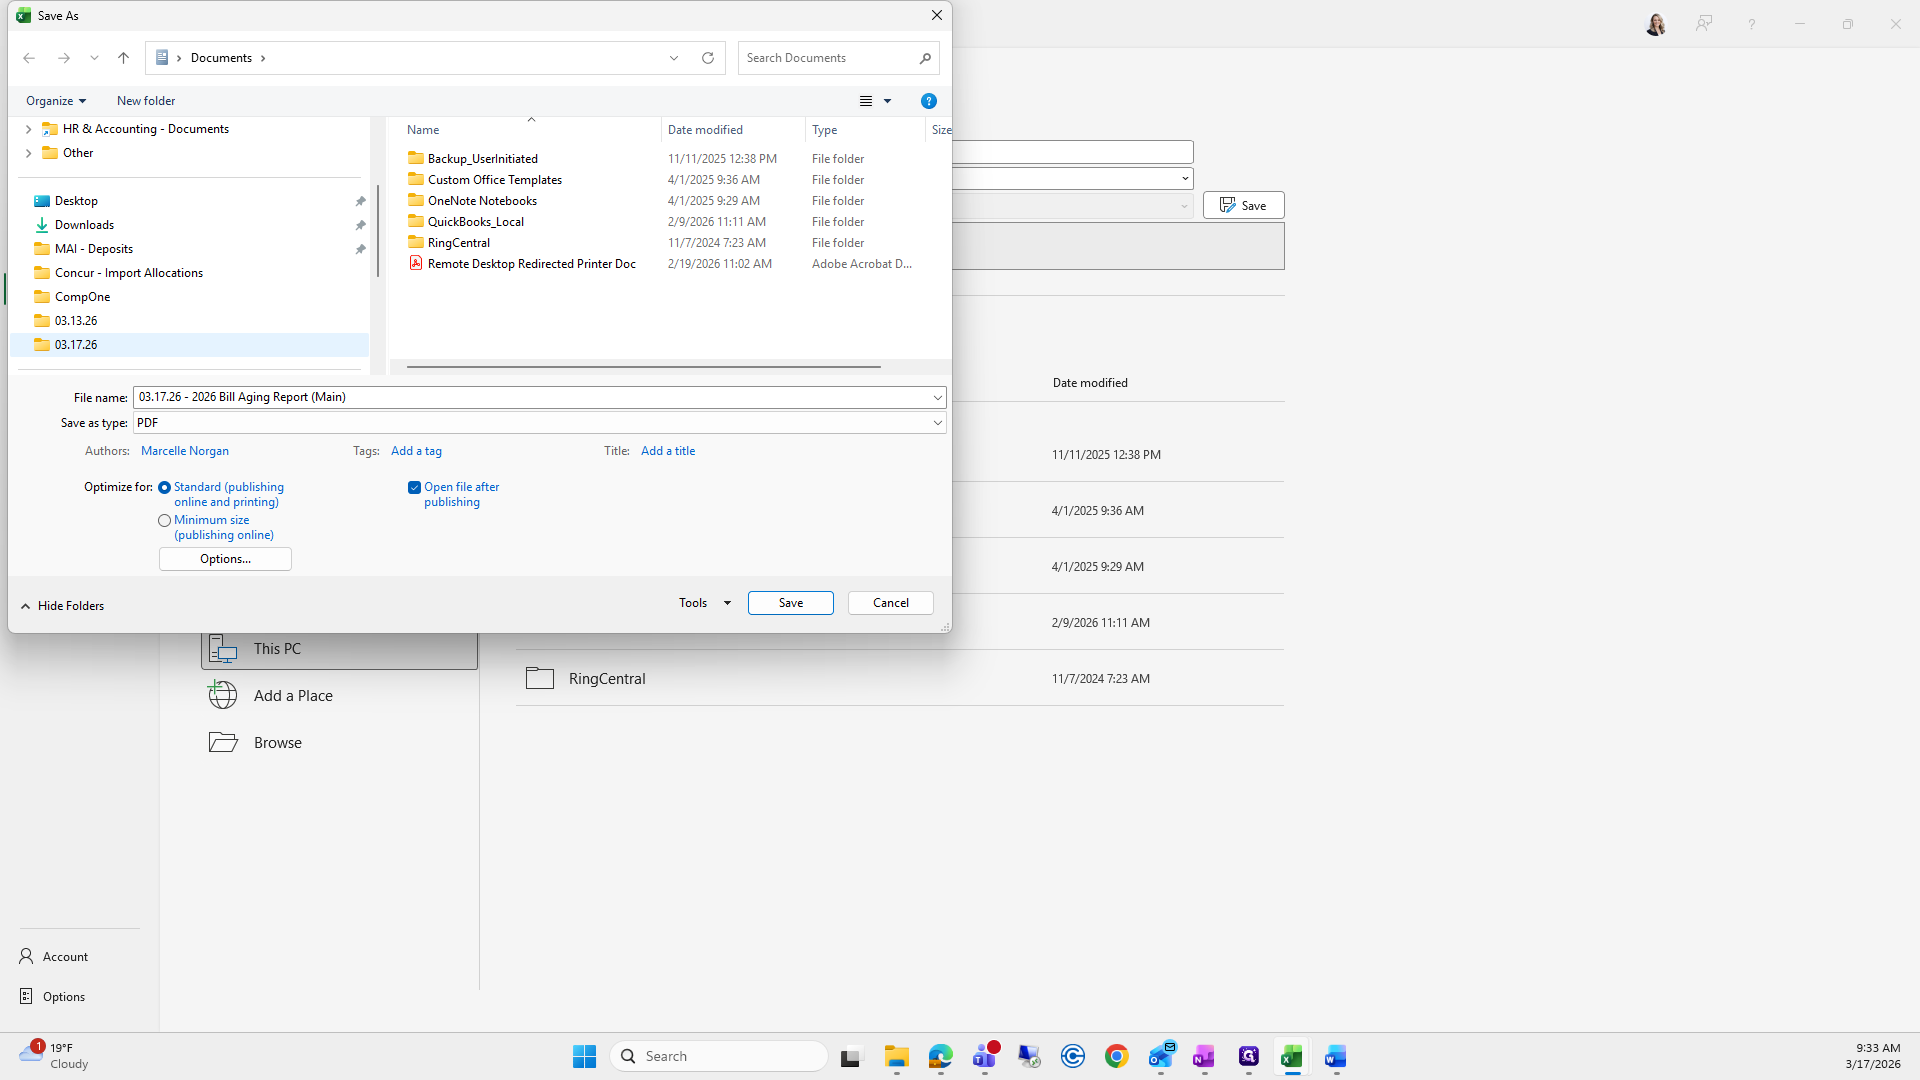
Task: Open the Tools dropdown menu
Action: point(705,603)
